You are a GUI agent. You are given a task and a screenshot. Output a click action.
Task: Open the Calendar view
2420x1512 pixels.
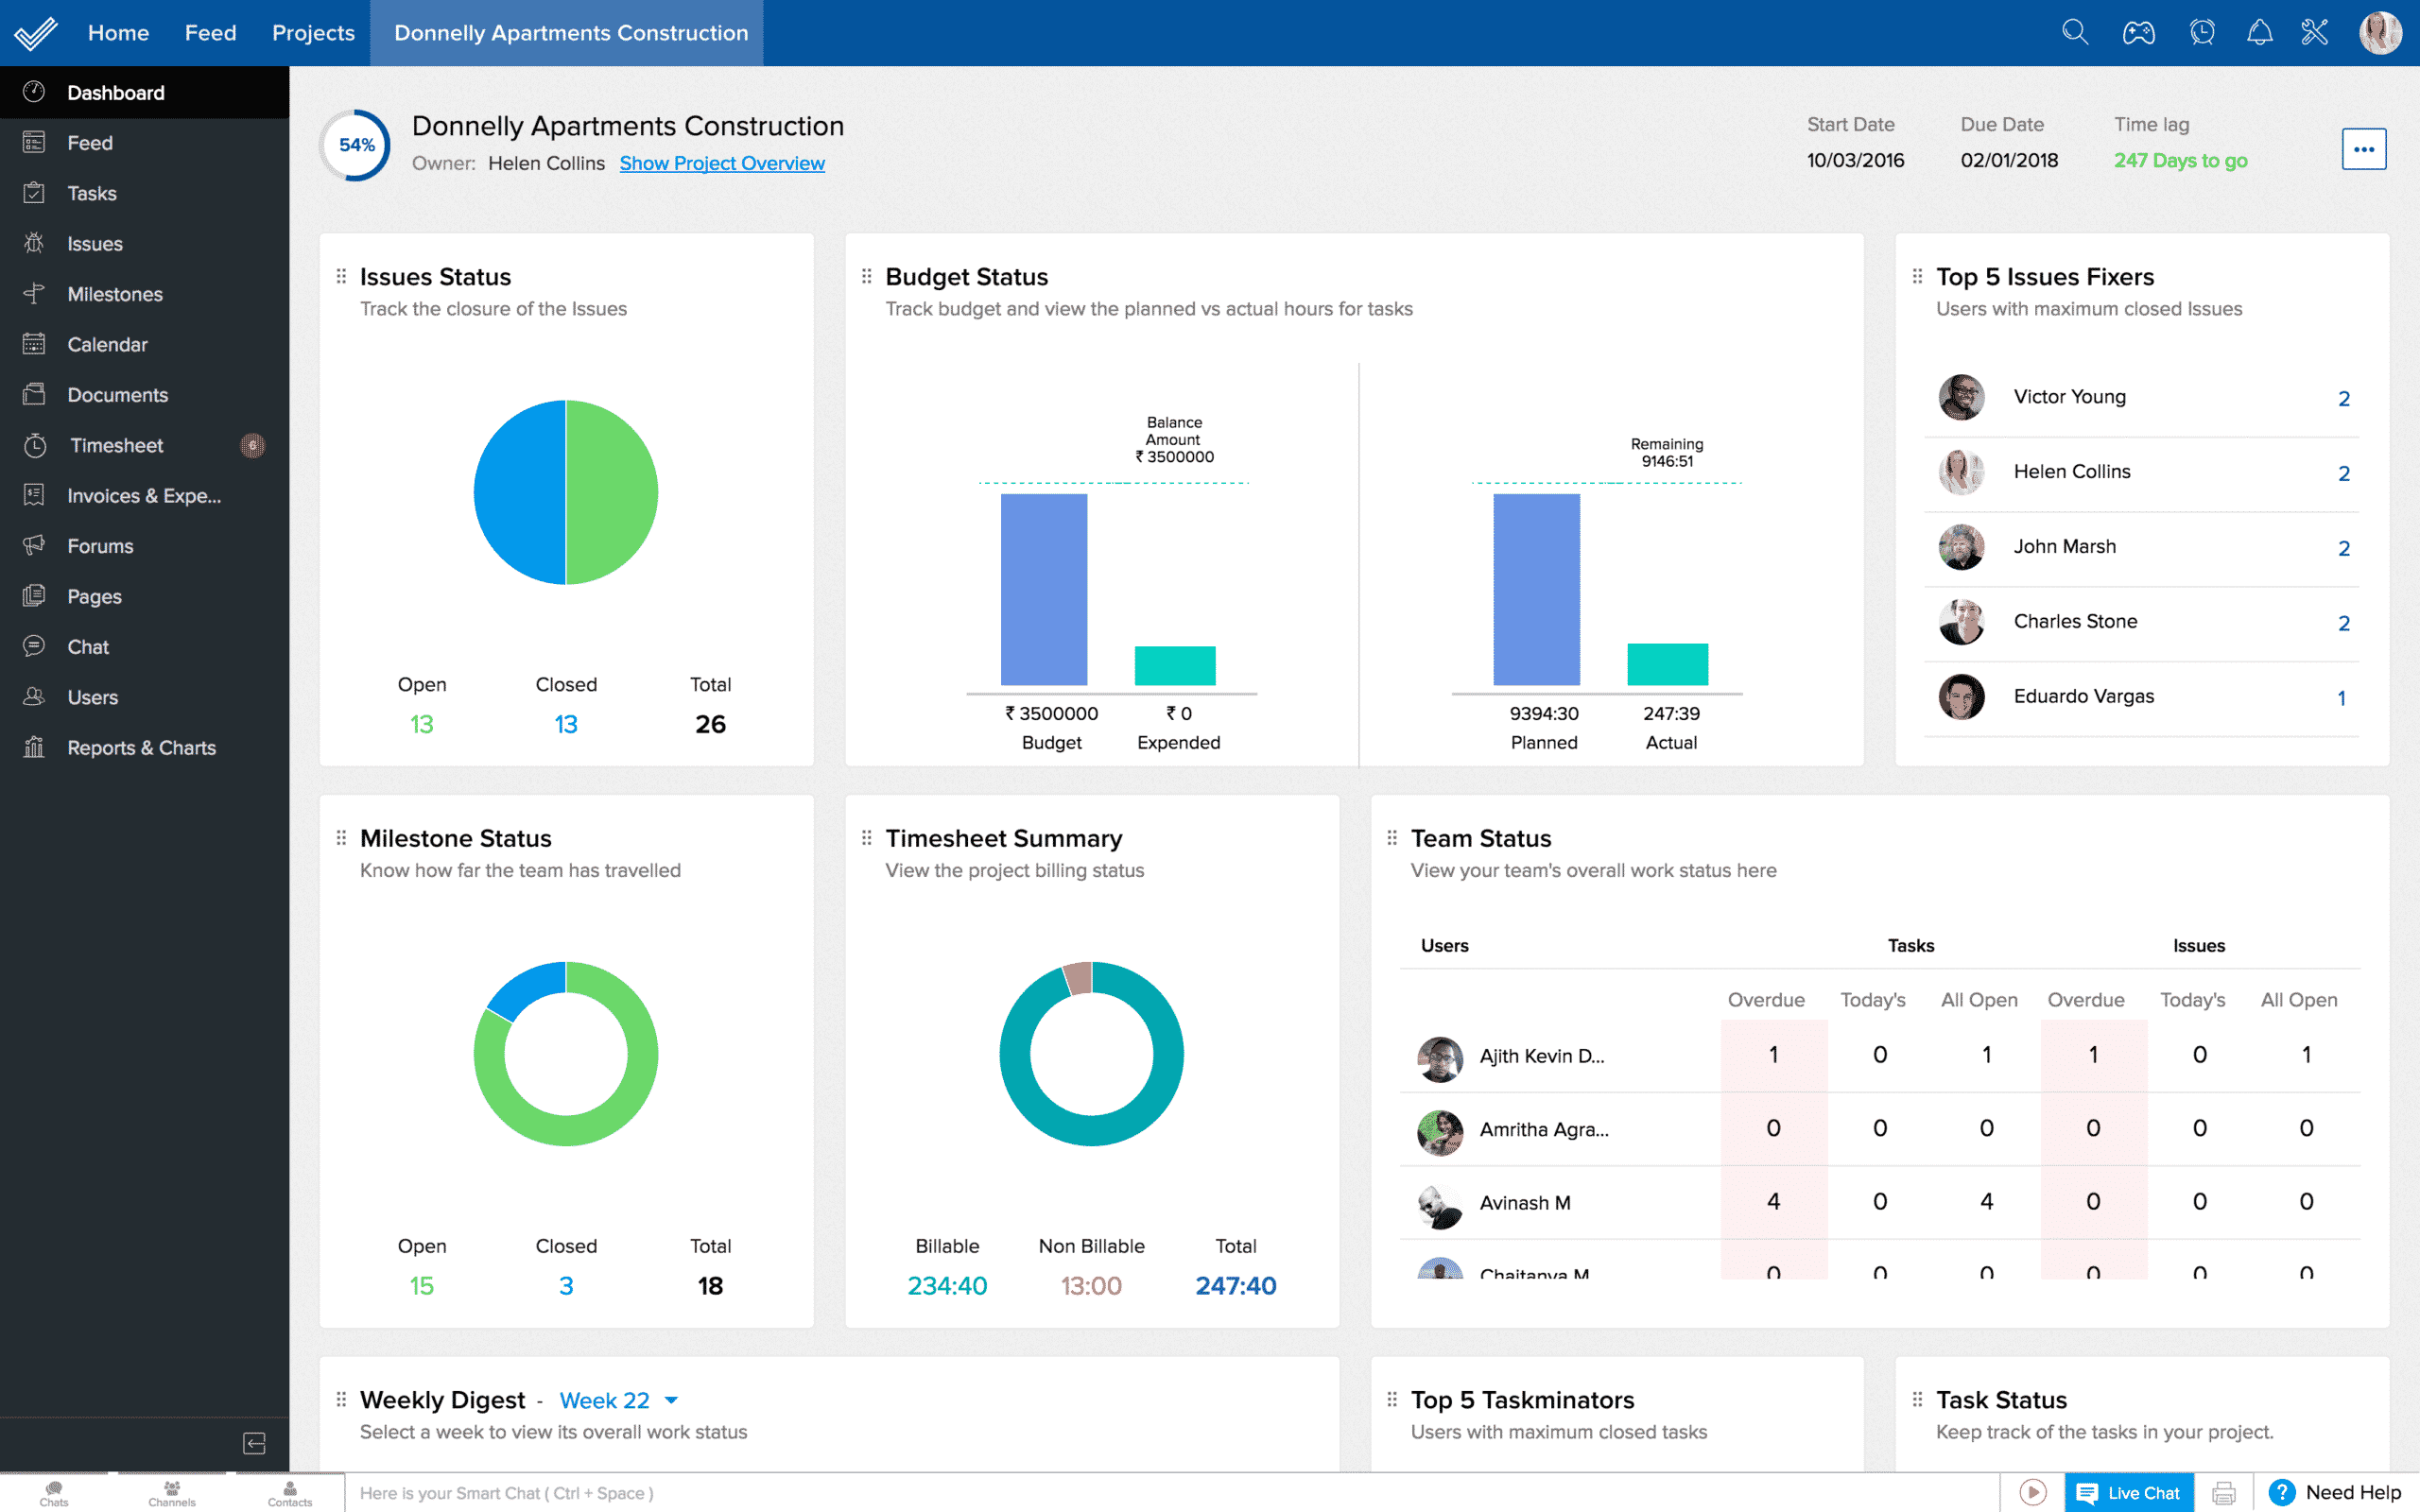pos(108,343)
